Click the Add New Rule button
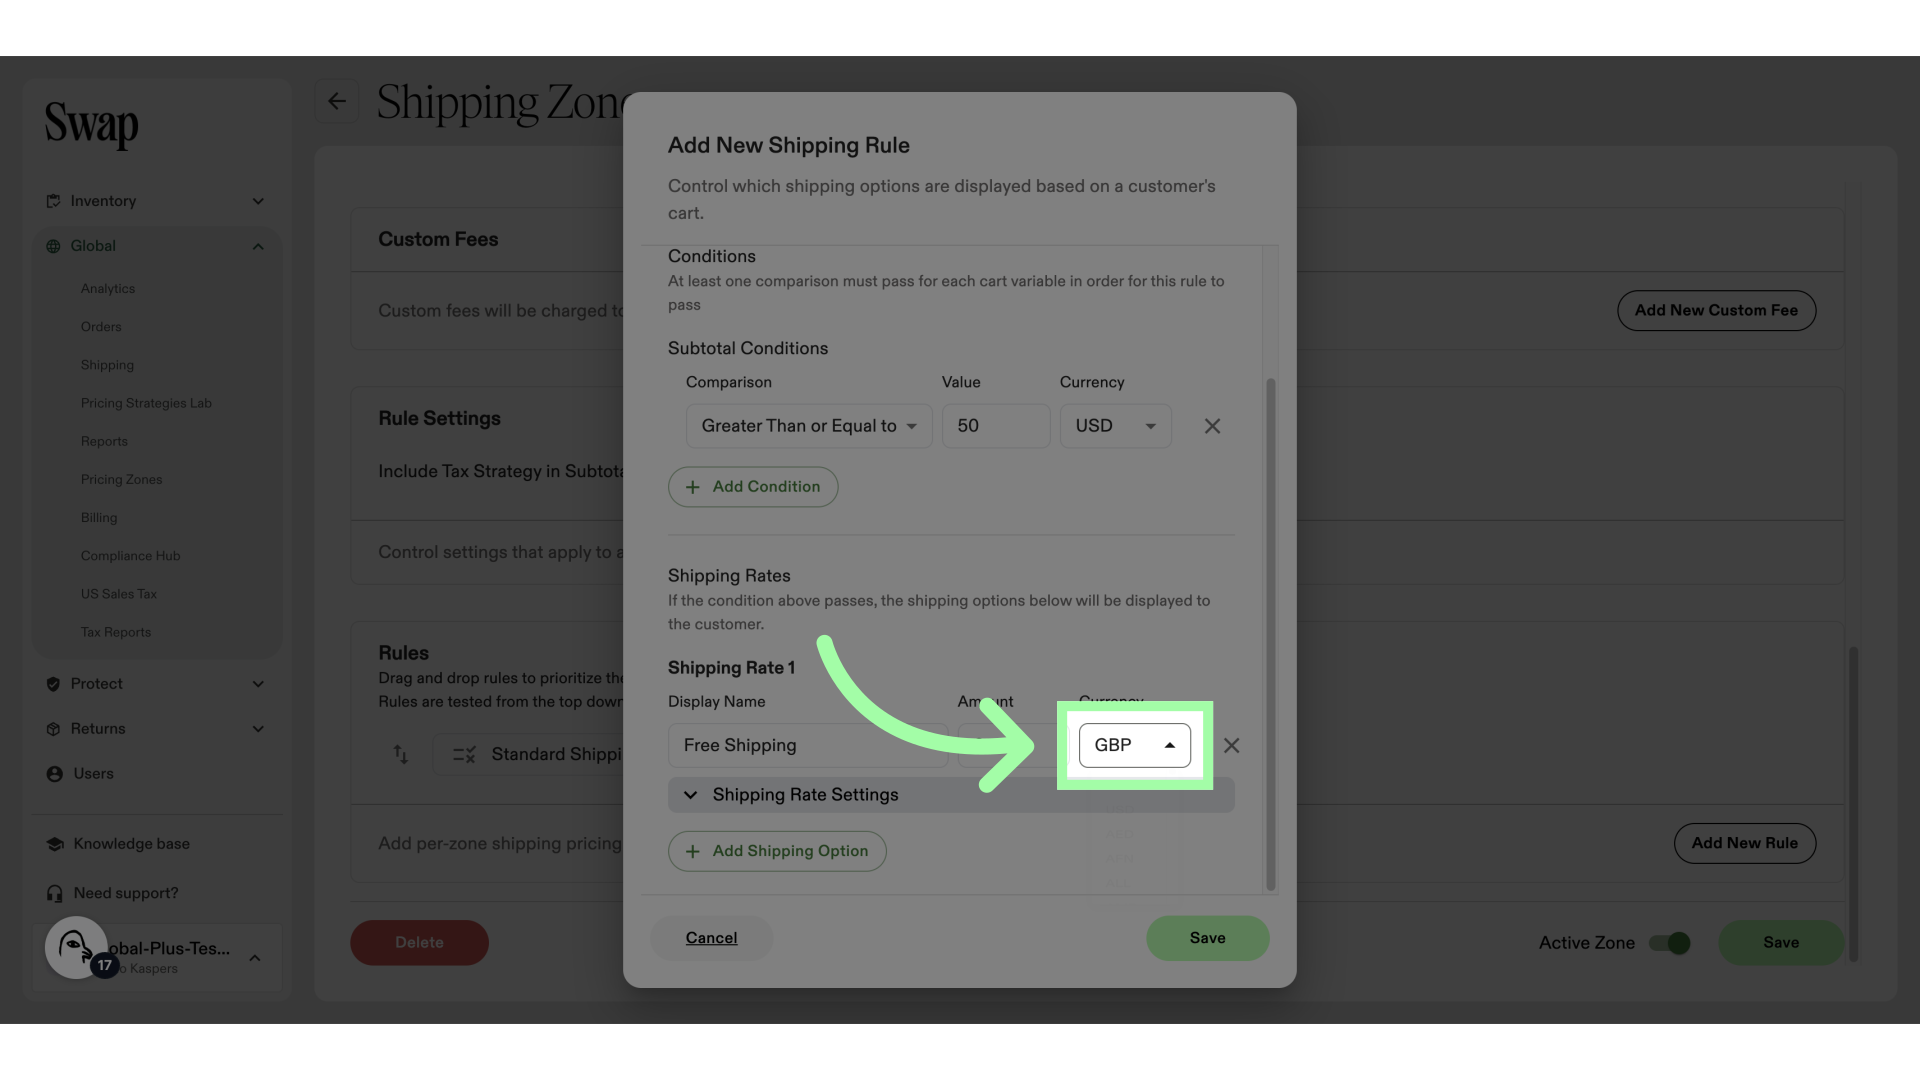The width and height of the screenshot is (1920, 1080). (1744, 843)
